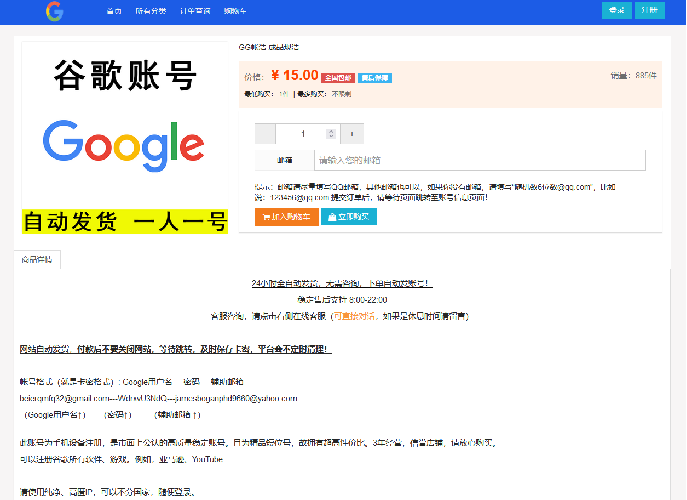Click the quantity field spinner arrows
The height and width of the screenshot is (500, 687).
[x=331, y=134]
